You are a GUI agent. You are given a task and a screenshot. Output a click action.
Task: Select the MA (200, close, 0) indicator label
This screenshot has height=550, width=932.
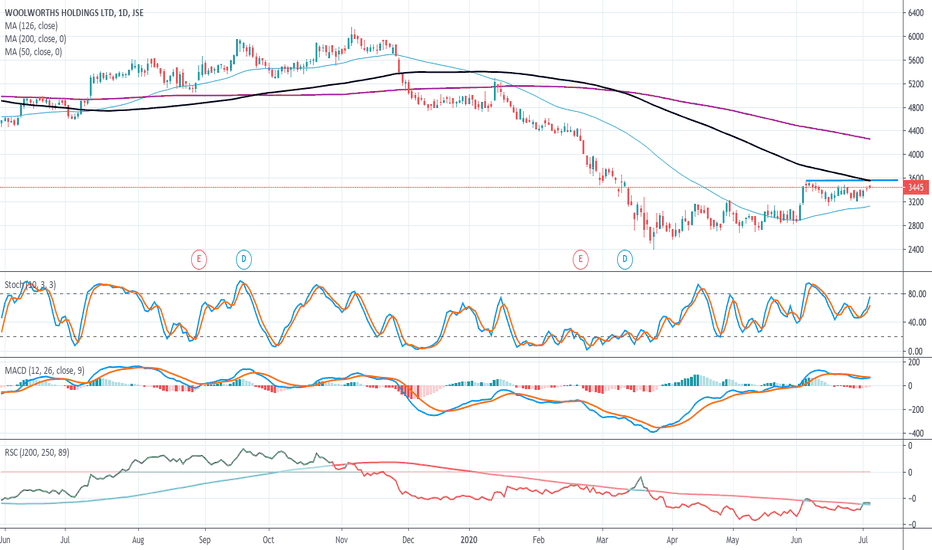tap(36, 39)
